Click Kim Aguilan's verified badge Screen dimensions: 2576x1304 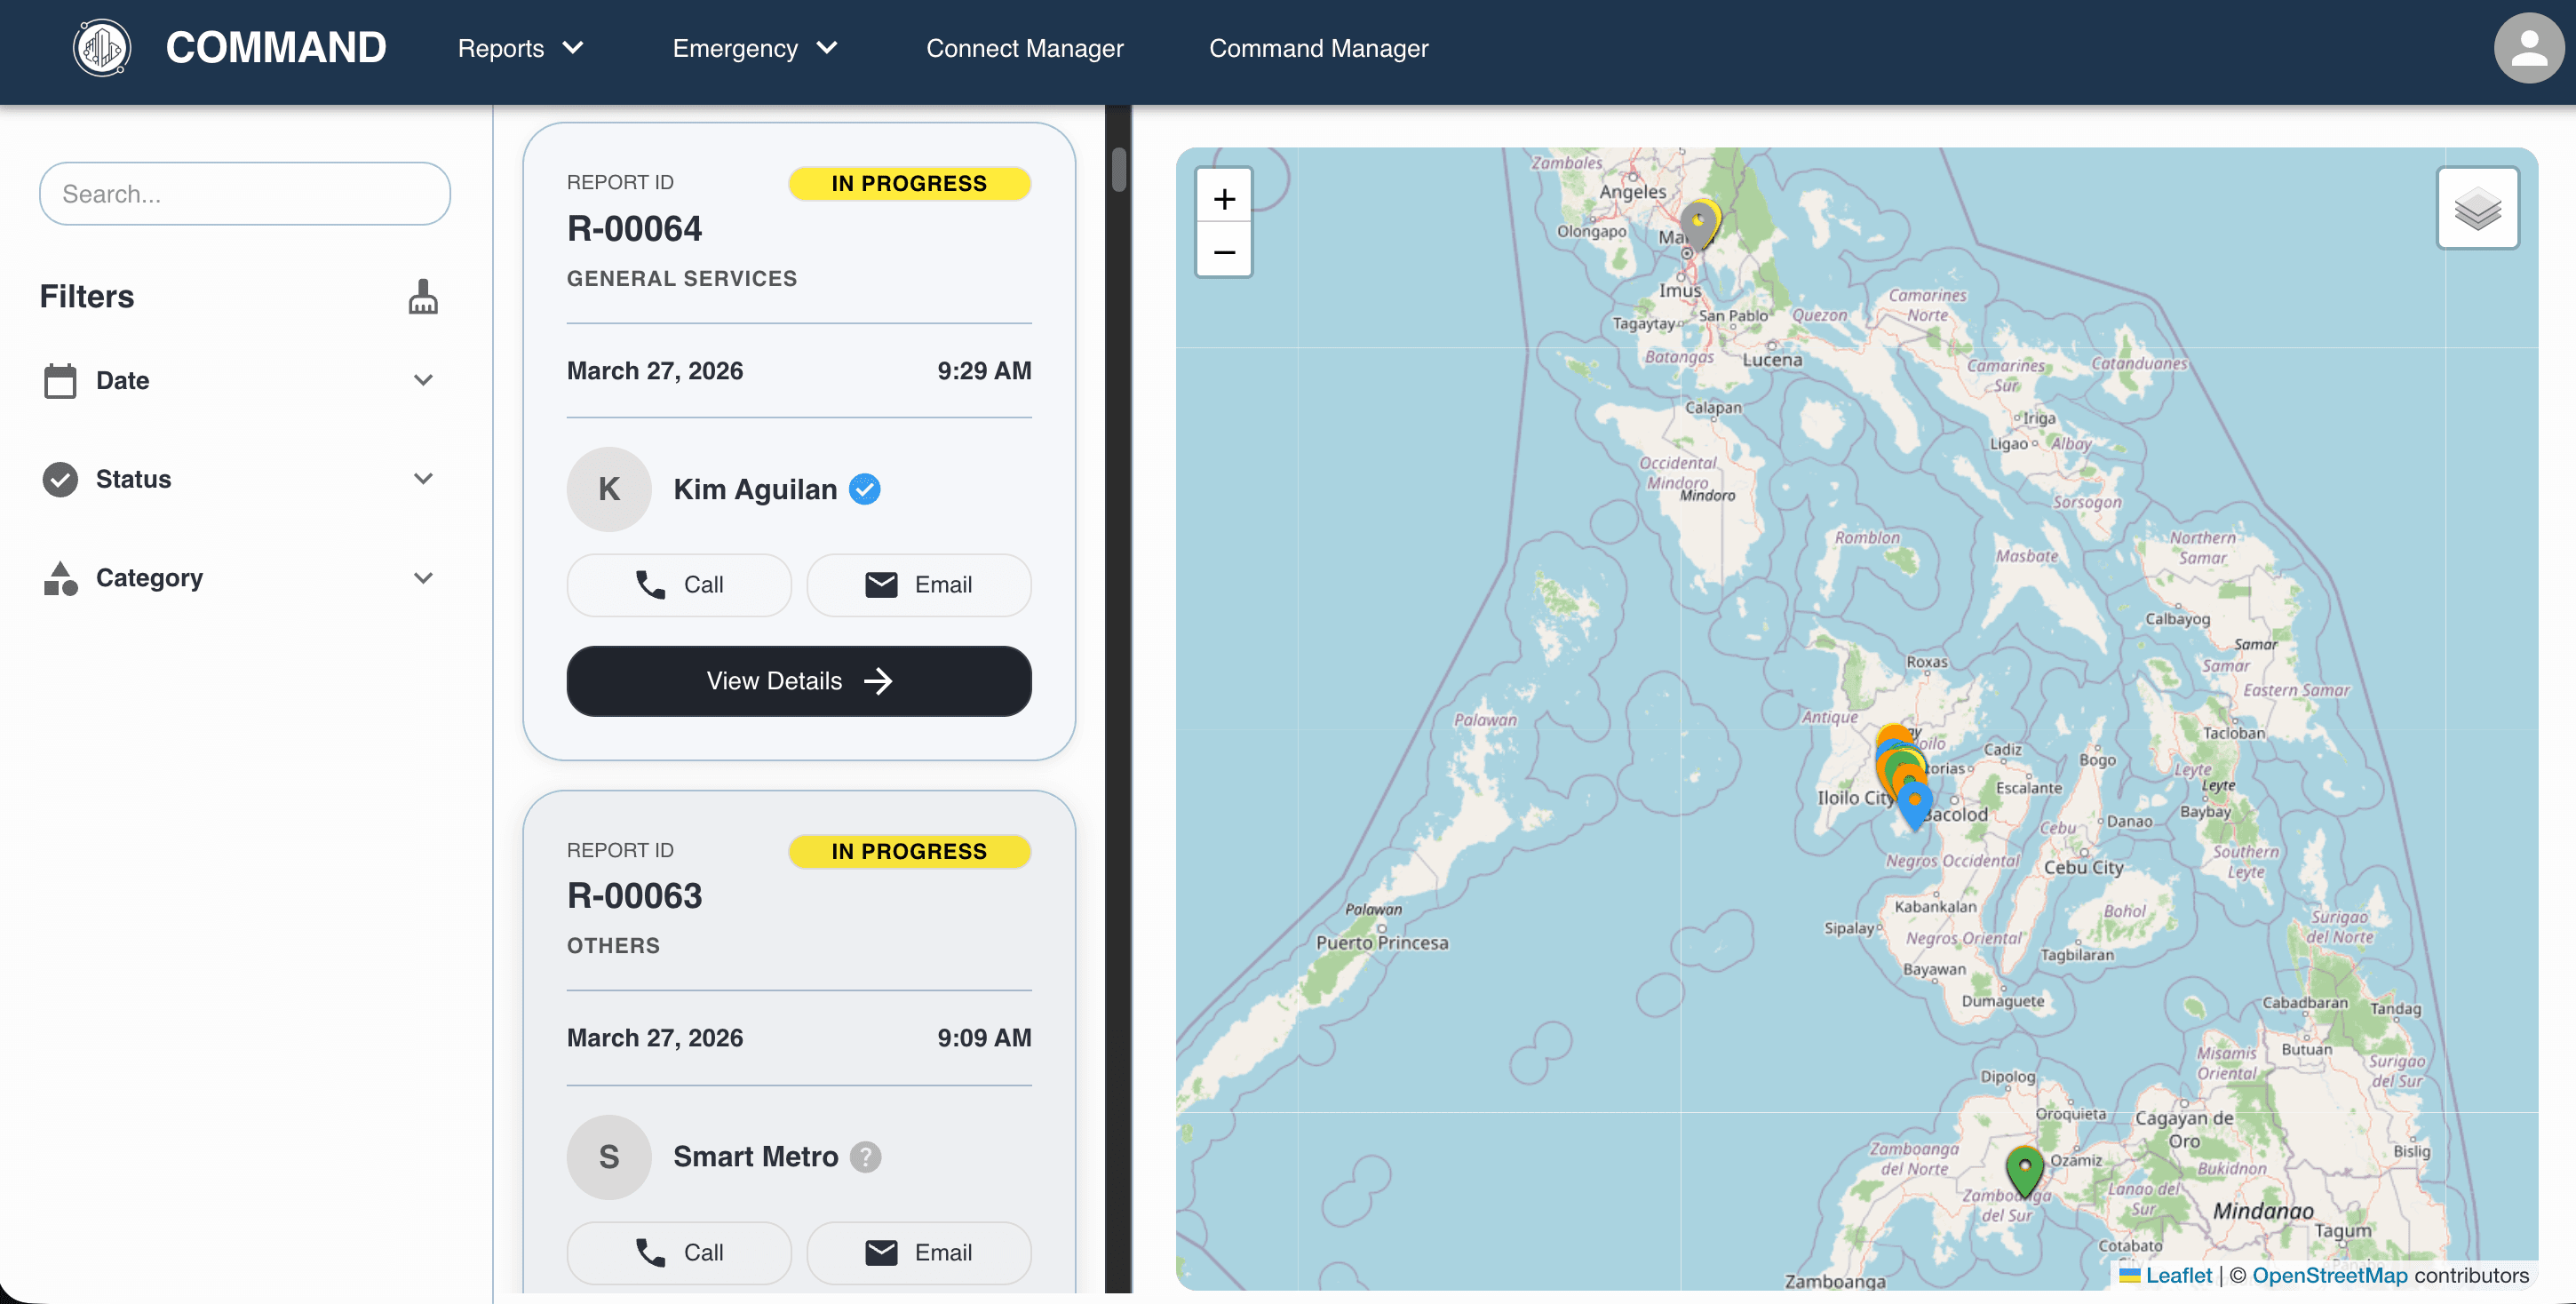[865, 489]
